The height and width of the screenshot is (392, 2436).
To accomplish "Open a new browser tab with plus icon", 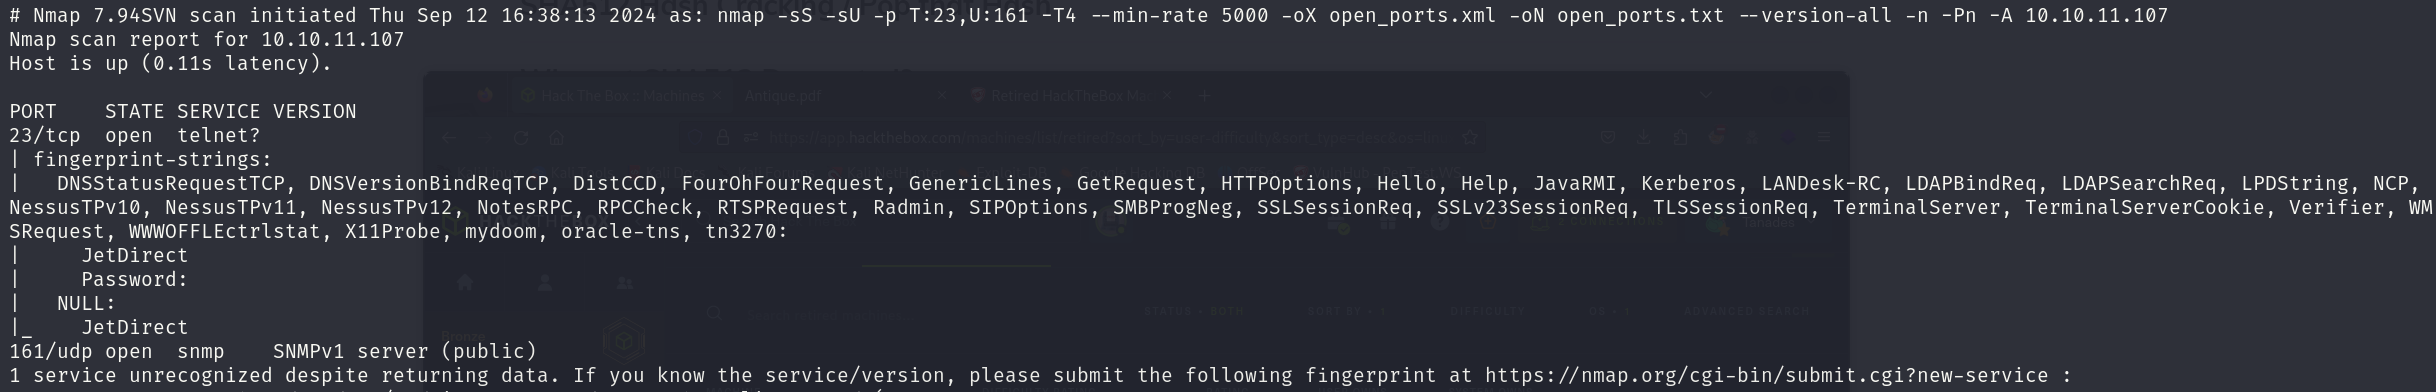I will coord(1204,95).
